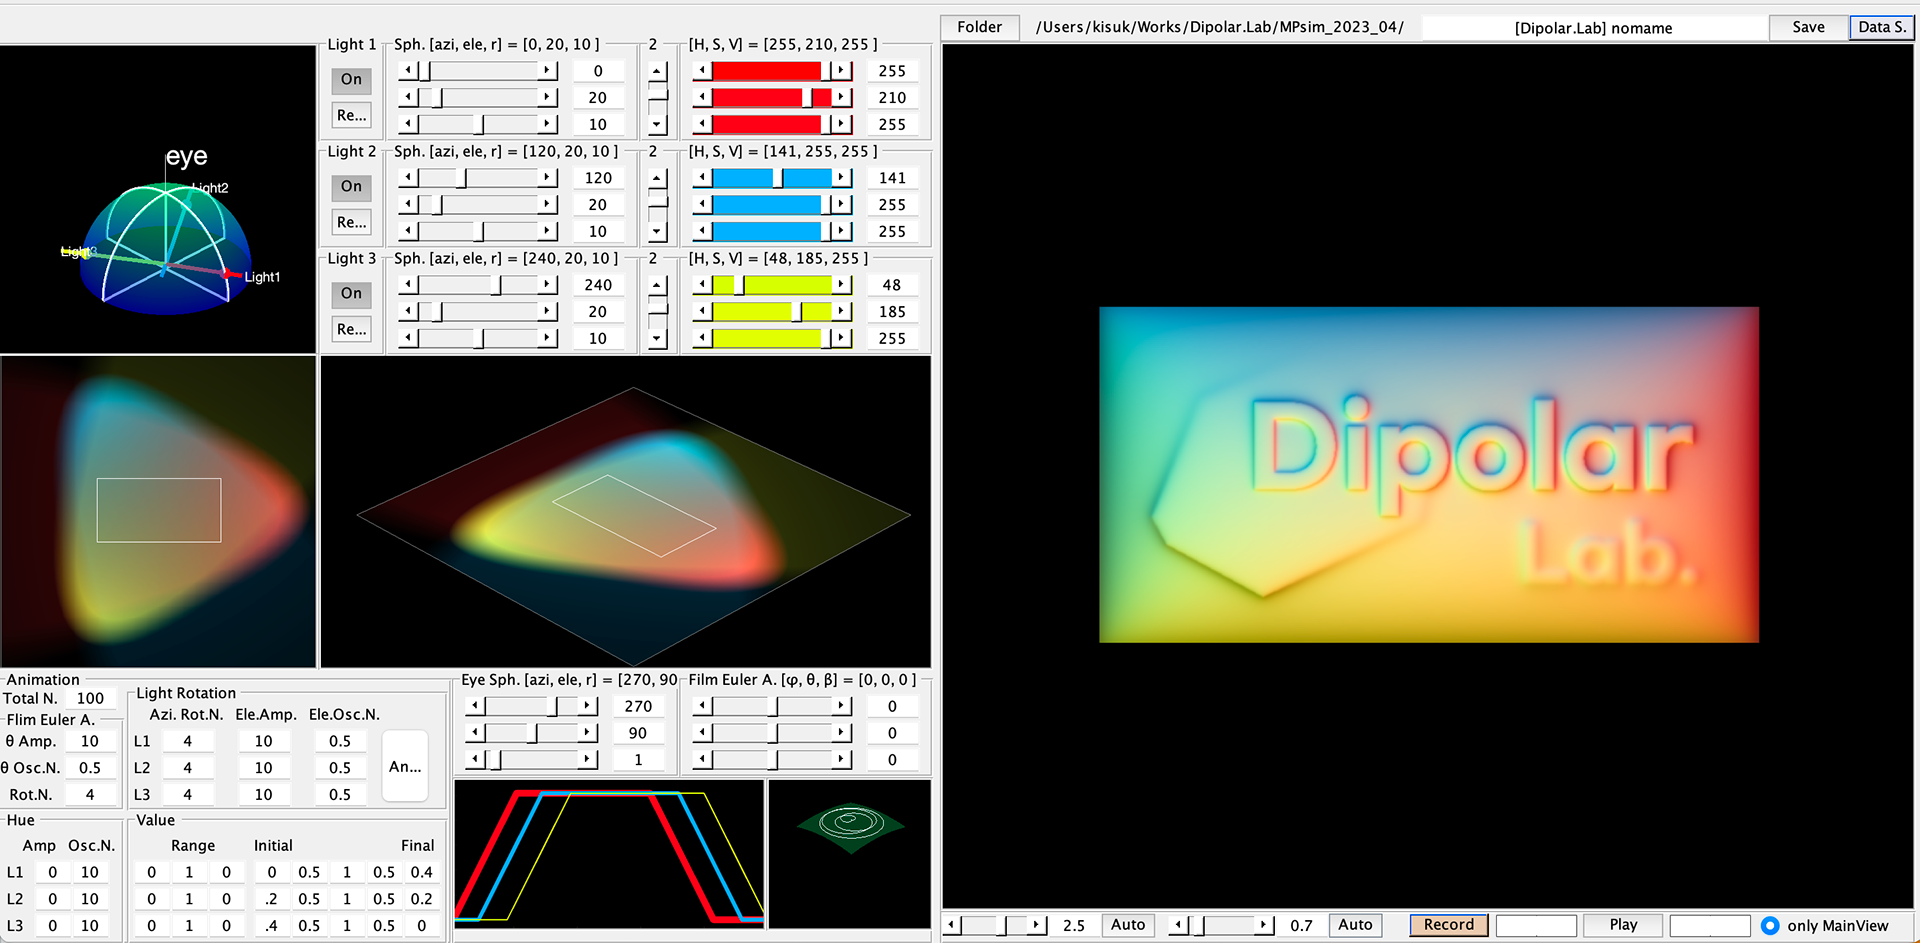1920x943 pixels.
Task: Click the An... animation button
Action: tap(405, 767)
